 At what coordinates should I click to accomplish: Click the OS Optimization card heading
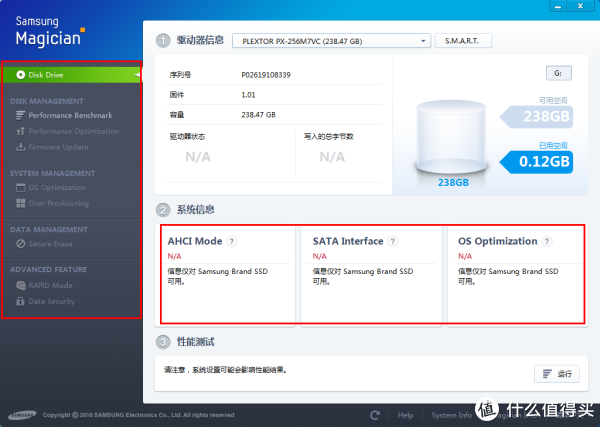(x=498, y=241)
